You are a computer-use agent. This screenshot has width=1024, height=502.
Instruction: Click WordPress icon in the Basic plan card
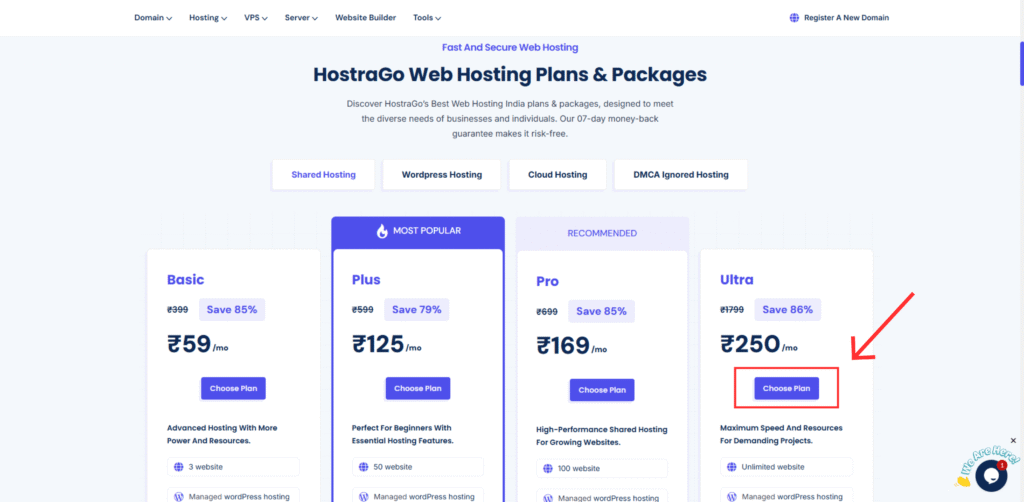pyautogui.click(x=179, y=497)
